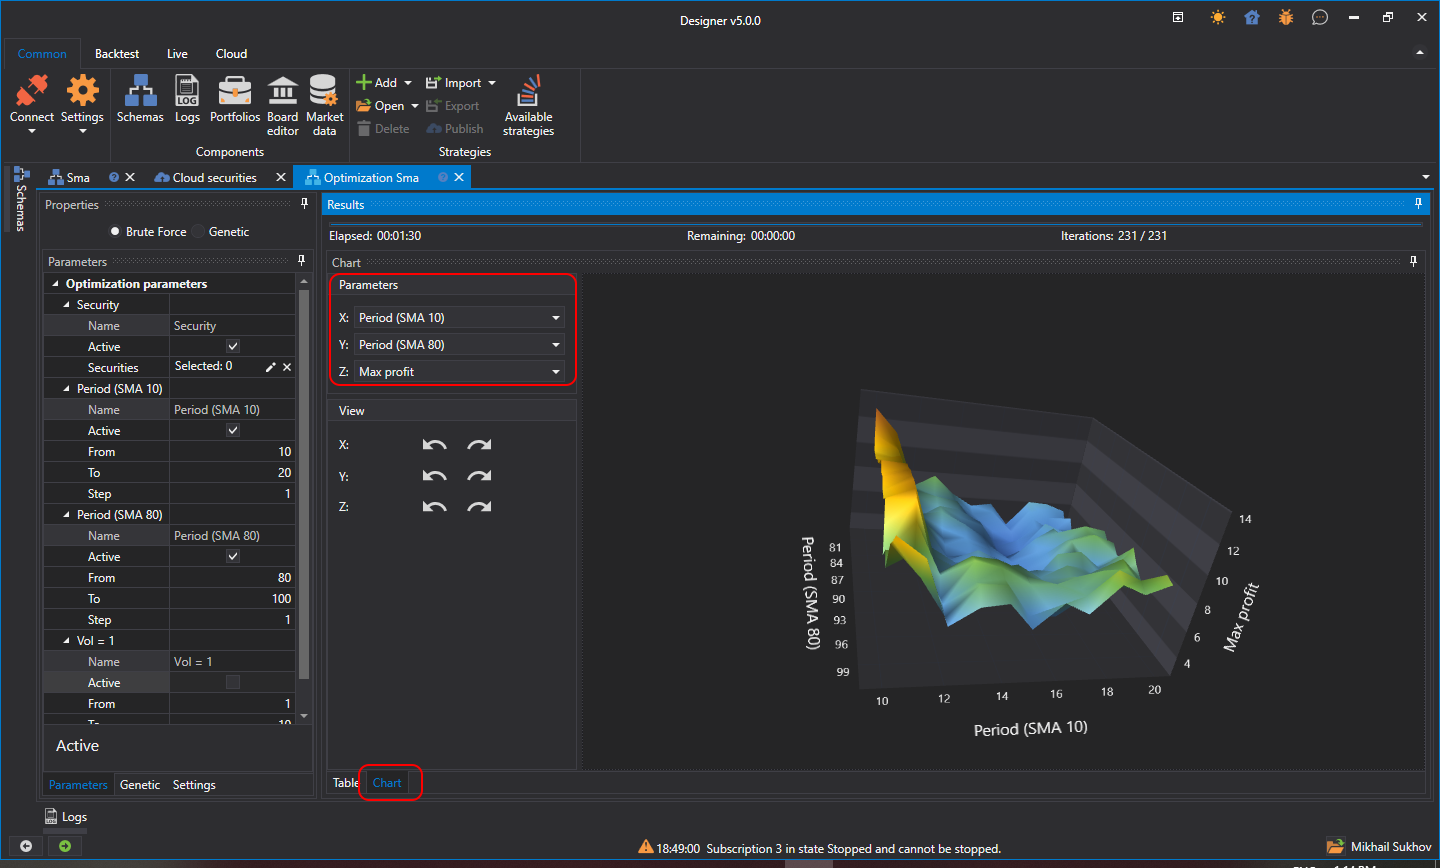Select the Genetic radio button
1440x868 pixels.
(198, 232)
